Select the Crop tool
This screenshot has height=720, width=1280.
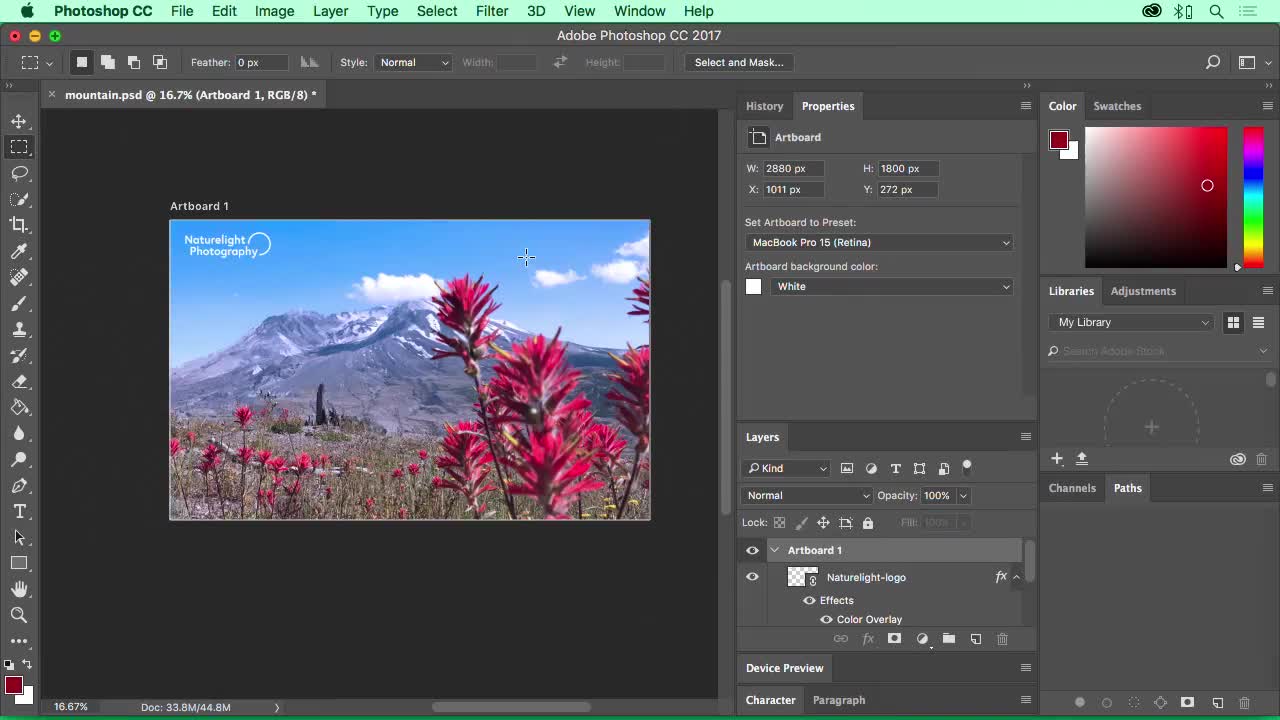click(20, 224)
